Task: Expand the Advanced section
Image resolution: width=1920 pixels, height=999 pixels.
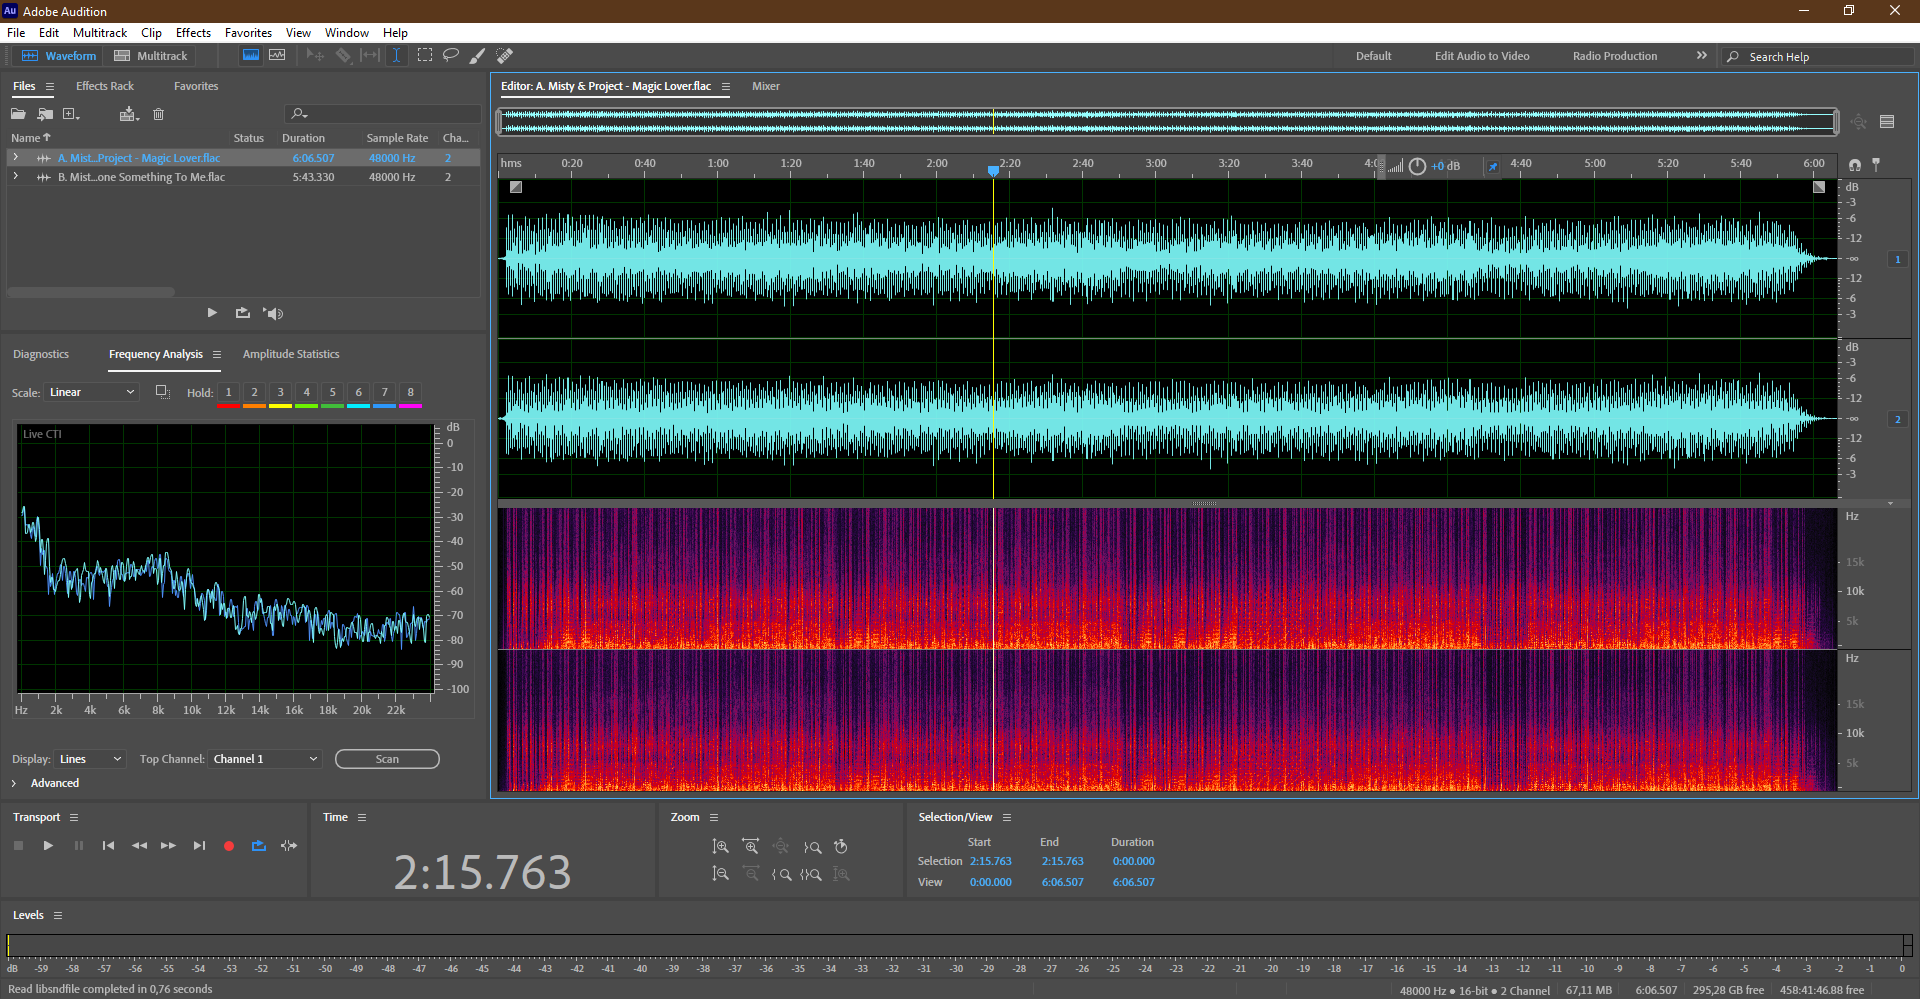Action: [x=14, y=783]
